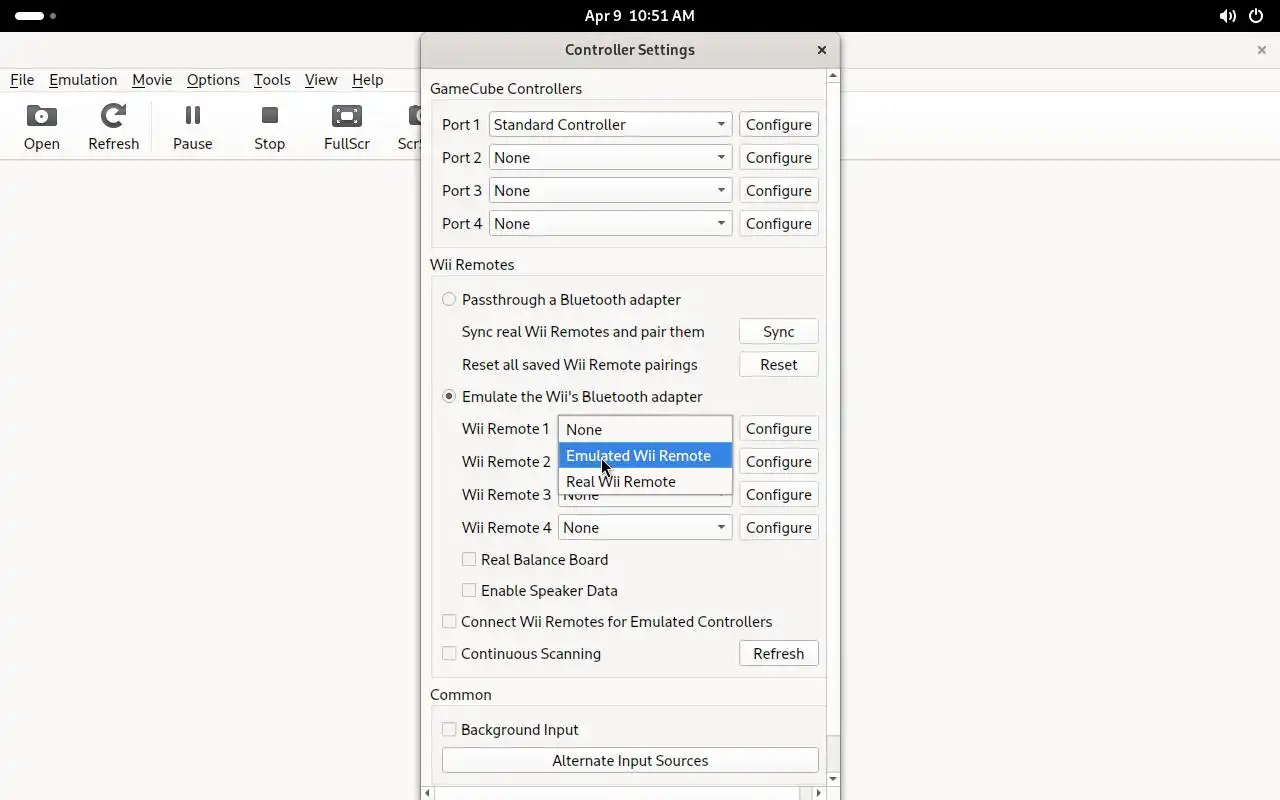Viewport: 1280px width, 800px height.
Task: Click Configure for GameCube Port 1
Action: 779,124
